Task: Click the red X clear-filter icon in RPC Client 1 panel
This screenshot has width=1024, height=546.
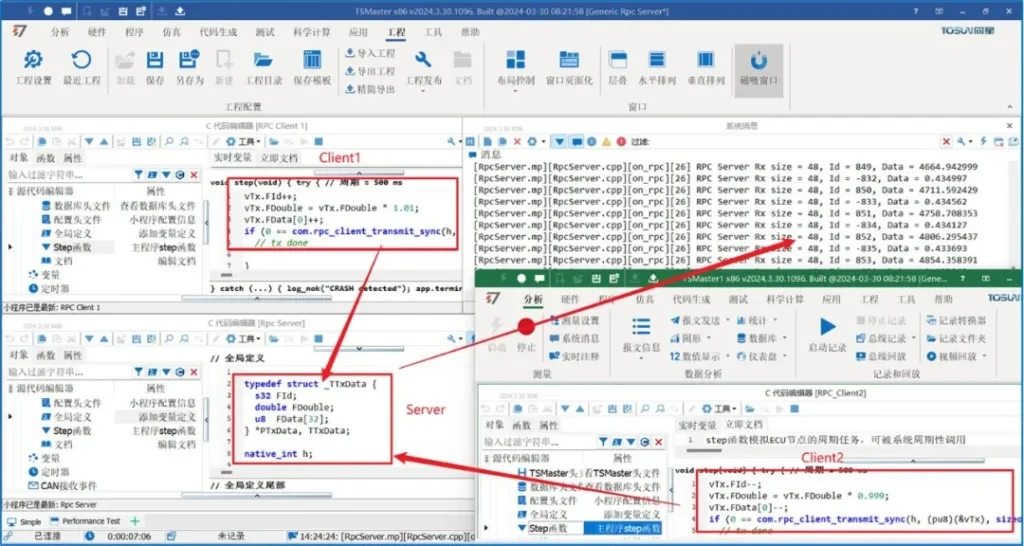Action: (x=193, y=174)
